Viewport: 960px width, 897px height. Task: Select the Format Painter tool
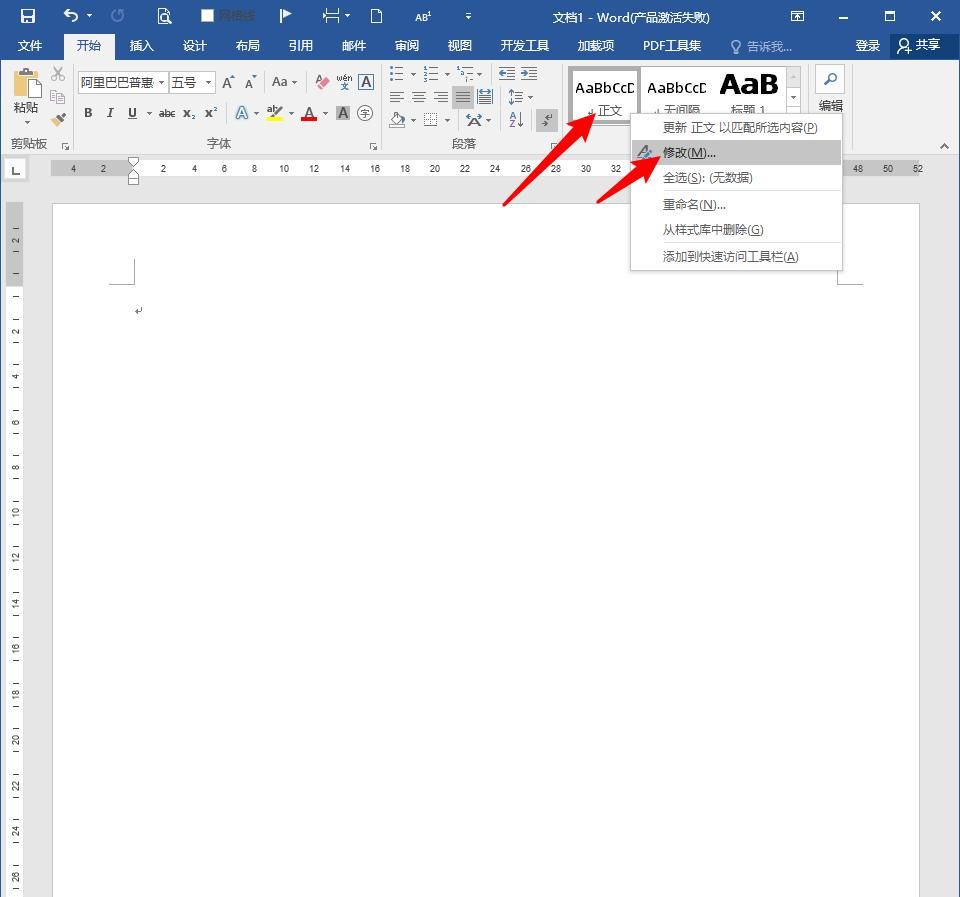click(57, 118)
